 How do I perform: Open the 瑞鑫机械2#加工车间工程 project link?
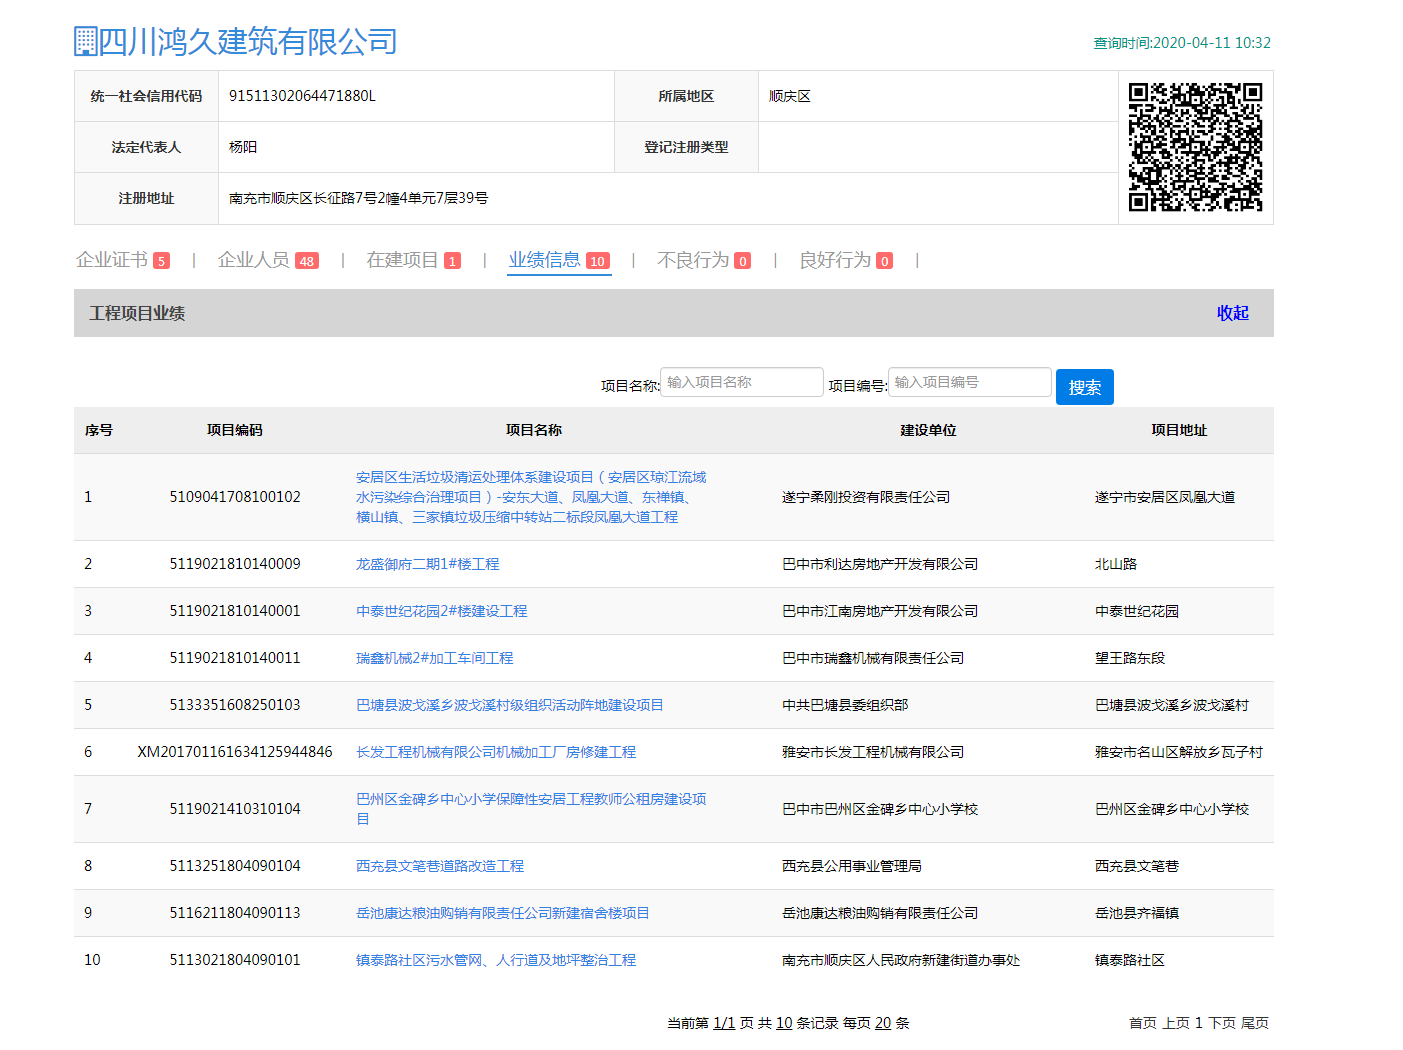[434, 658]
